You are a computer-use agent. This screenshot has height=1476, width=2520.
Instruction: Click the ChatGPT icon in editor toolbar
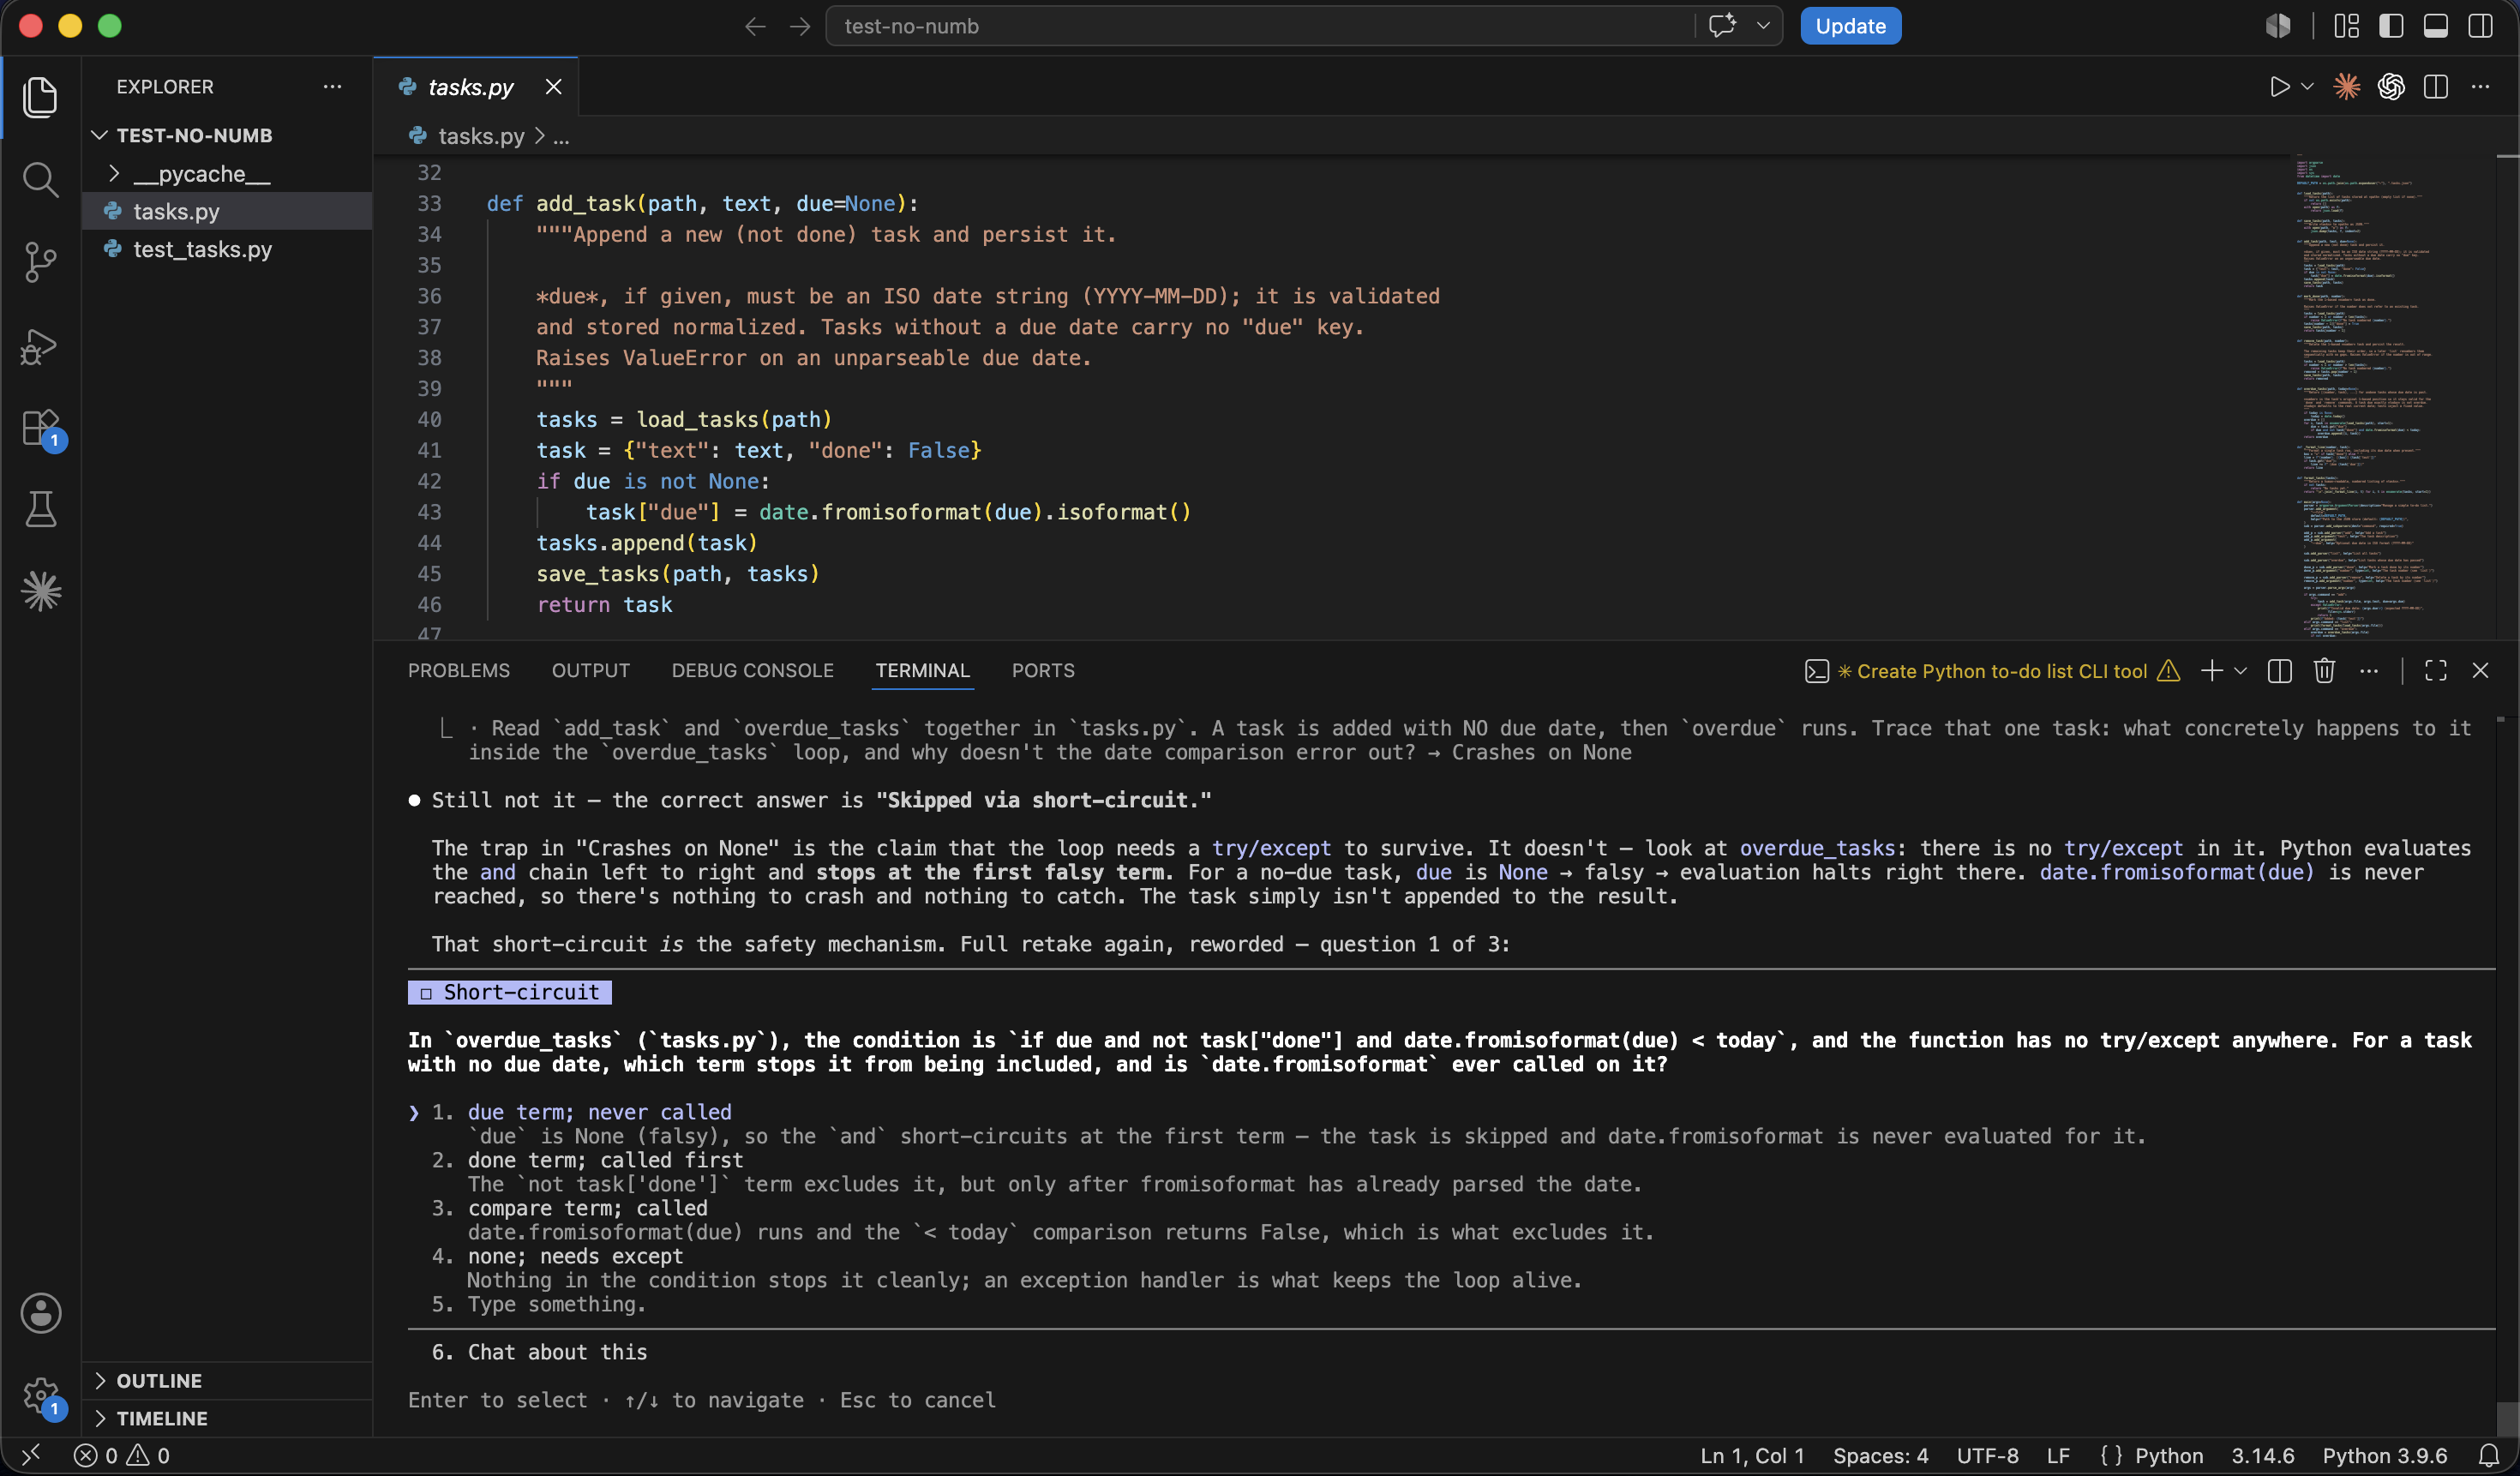point(2391,87)
